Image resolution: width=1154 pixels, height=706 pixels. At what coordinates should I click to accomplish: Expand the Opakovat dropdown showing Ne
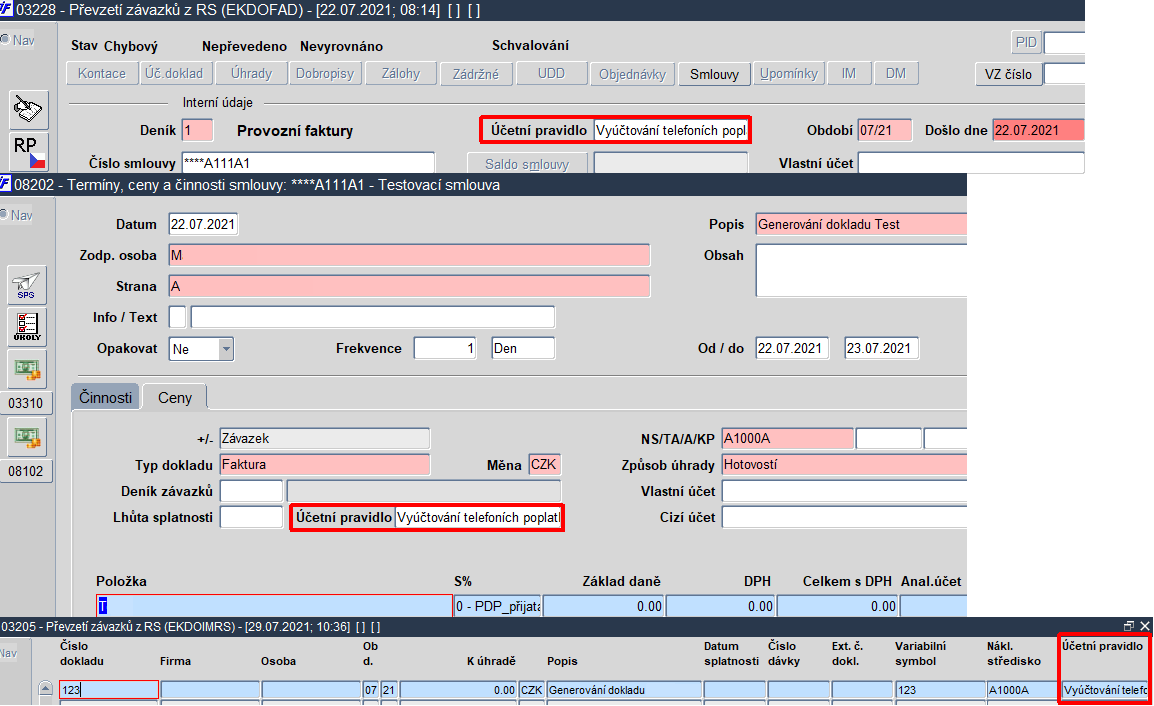click(x=227, y=349)
